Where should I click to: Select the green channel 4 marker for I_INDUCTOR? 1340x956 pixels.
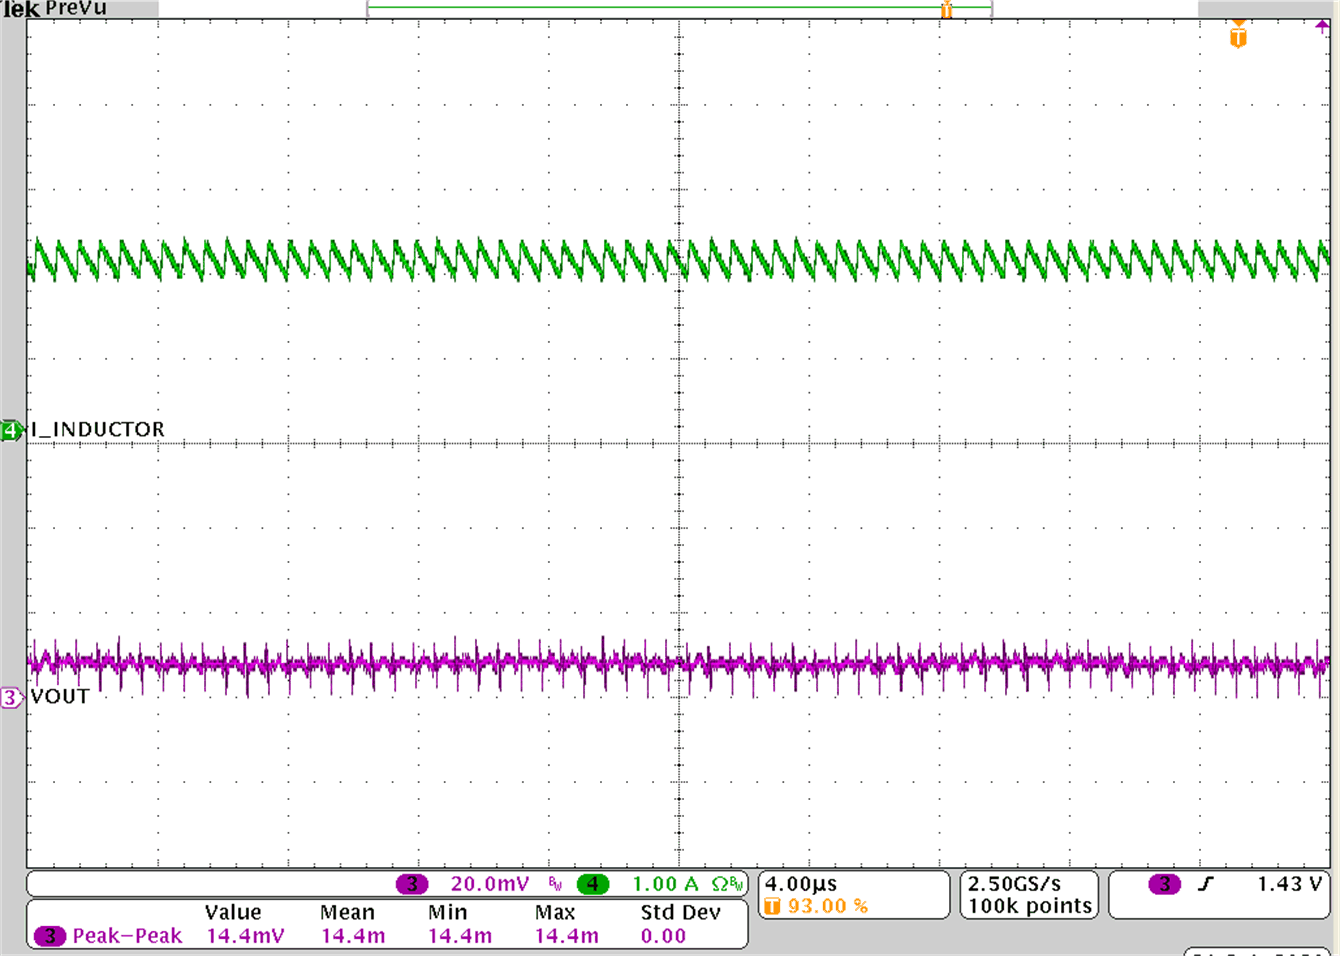click(10, 429)
